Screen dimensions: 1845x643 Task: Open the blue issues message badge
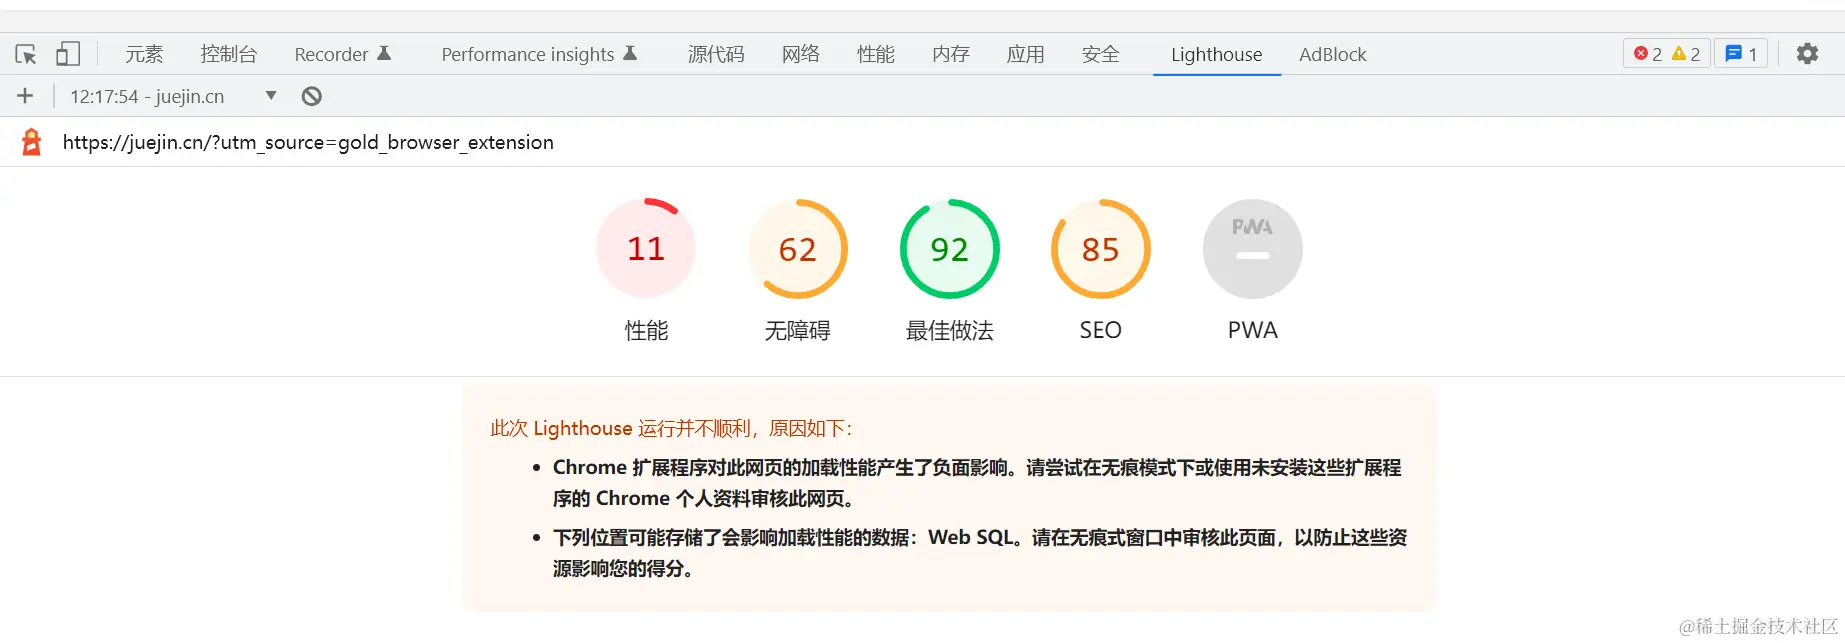click(x=1741, y=54)
